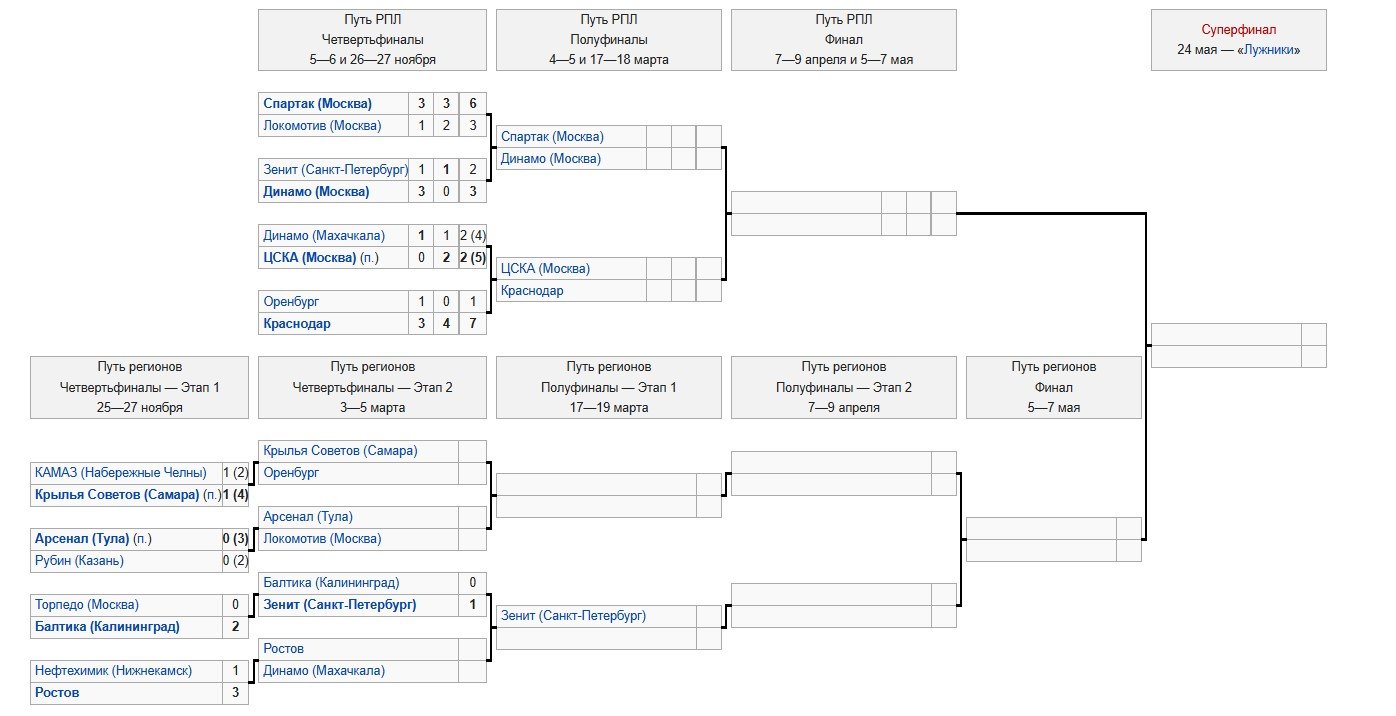The height and width of the screenshot is (716, 1396).
Task: Click Торпедо (Москва) team link
Action: click(x=87, y=605)
